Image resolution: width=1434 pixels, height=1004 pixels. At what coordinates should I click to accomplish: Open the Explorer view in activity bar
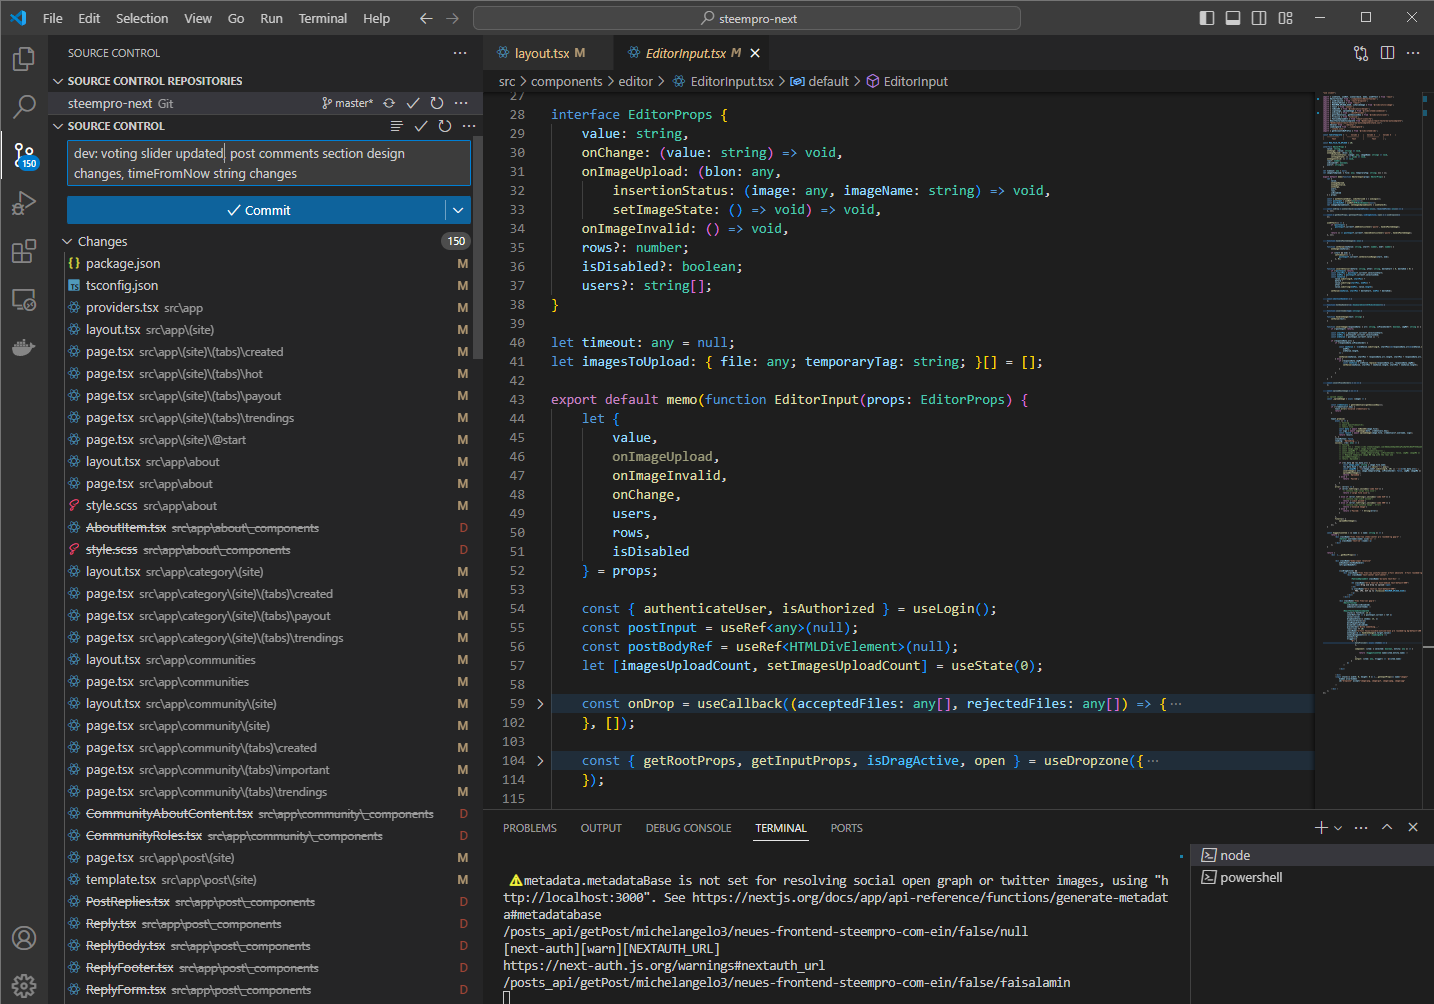coord(24,59)
